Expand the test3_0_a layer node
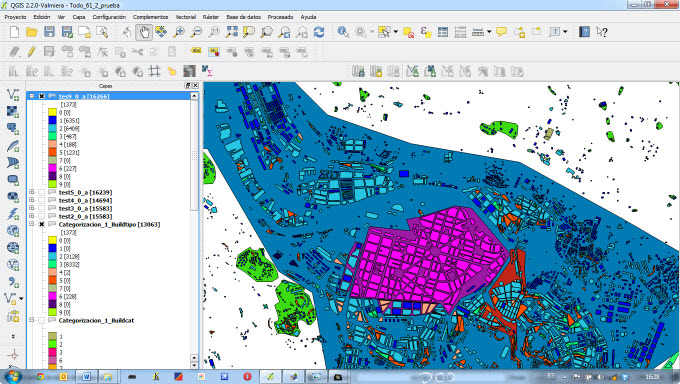 tap(32, 208)
